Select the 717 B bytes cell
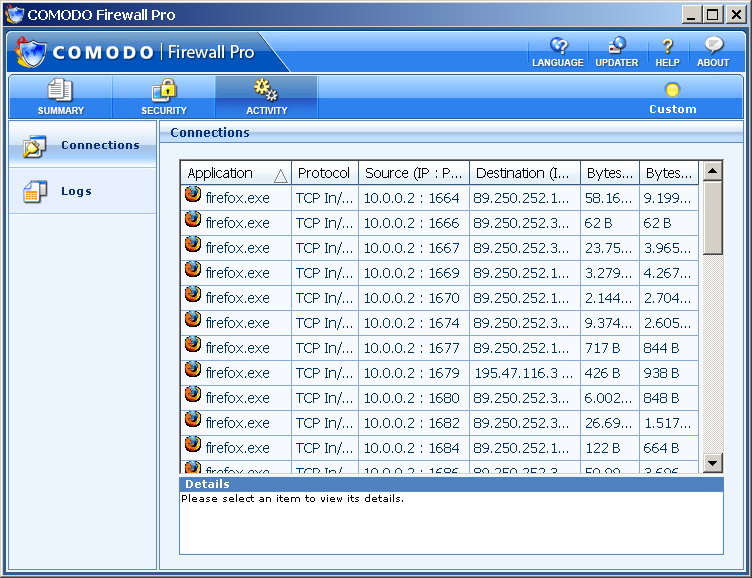 click(610, 348)
